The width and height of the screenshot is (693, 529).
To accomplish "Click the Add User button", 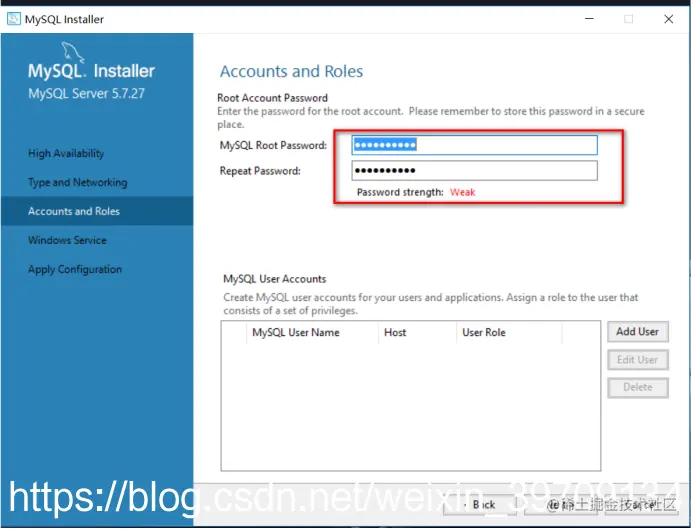I will point(637,332).
